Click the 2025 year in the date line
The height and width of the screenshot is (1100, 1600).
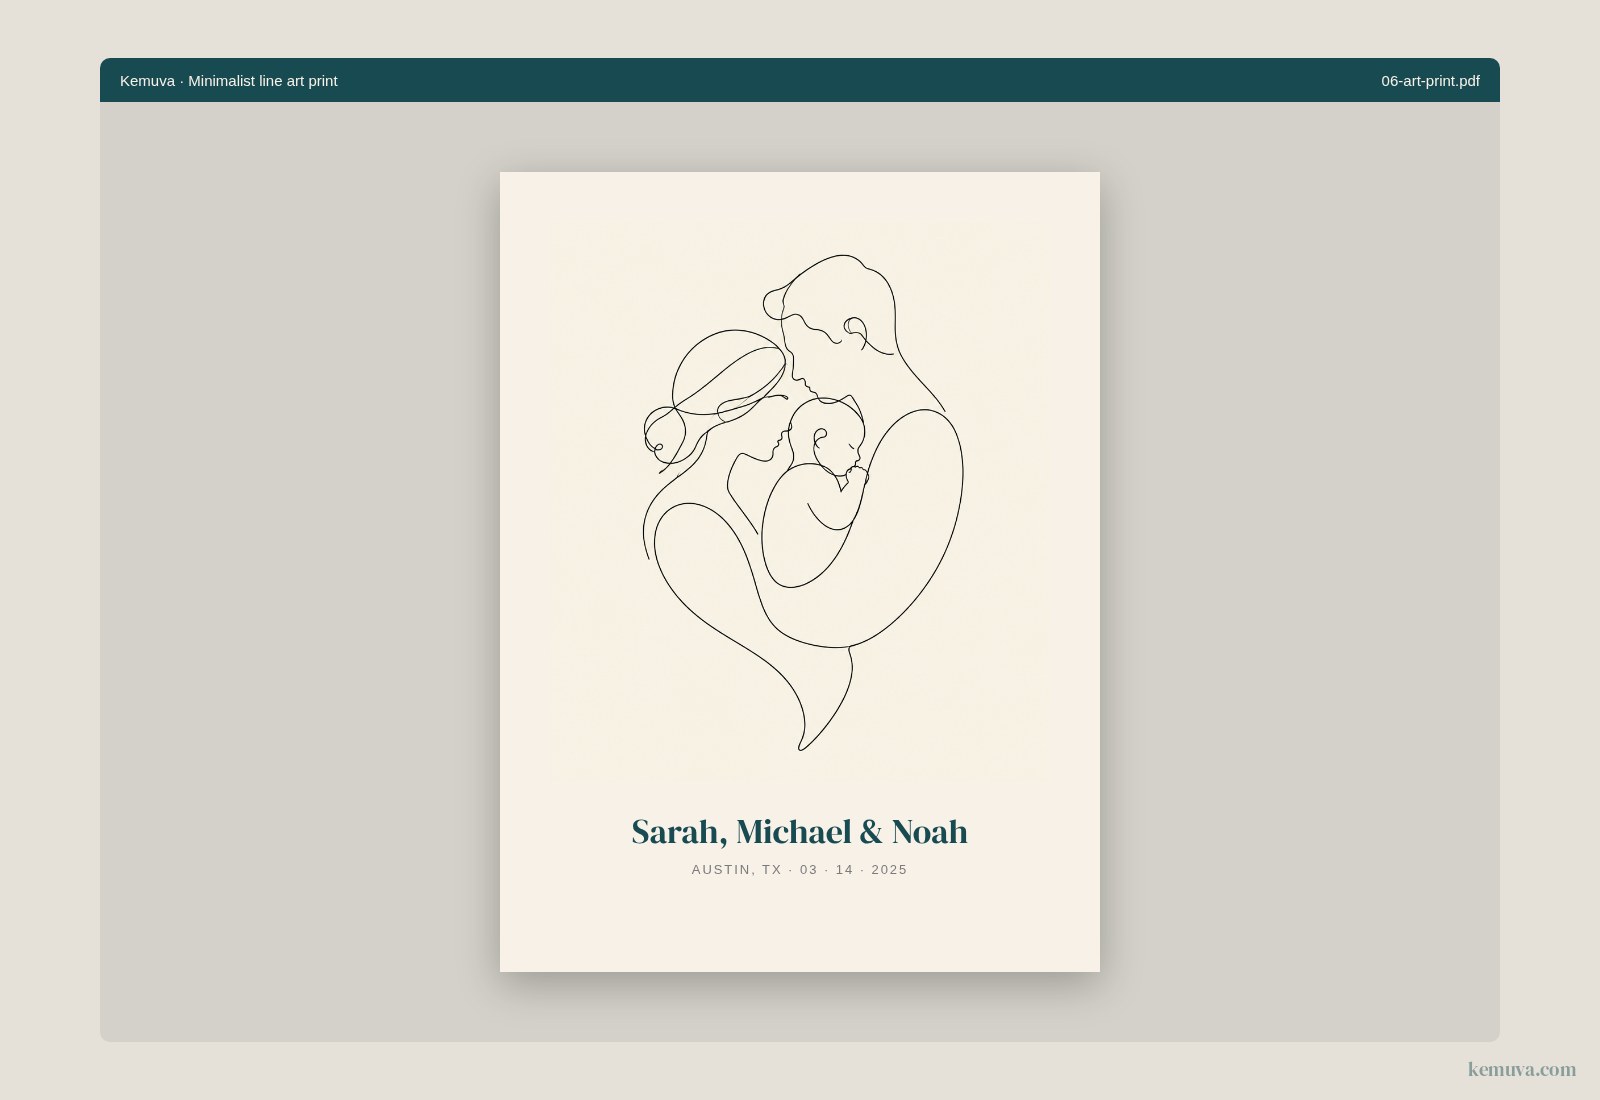coord(889,870)
